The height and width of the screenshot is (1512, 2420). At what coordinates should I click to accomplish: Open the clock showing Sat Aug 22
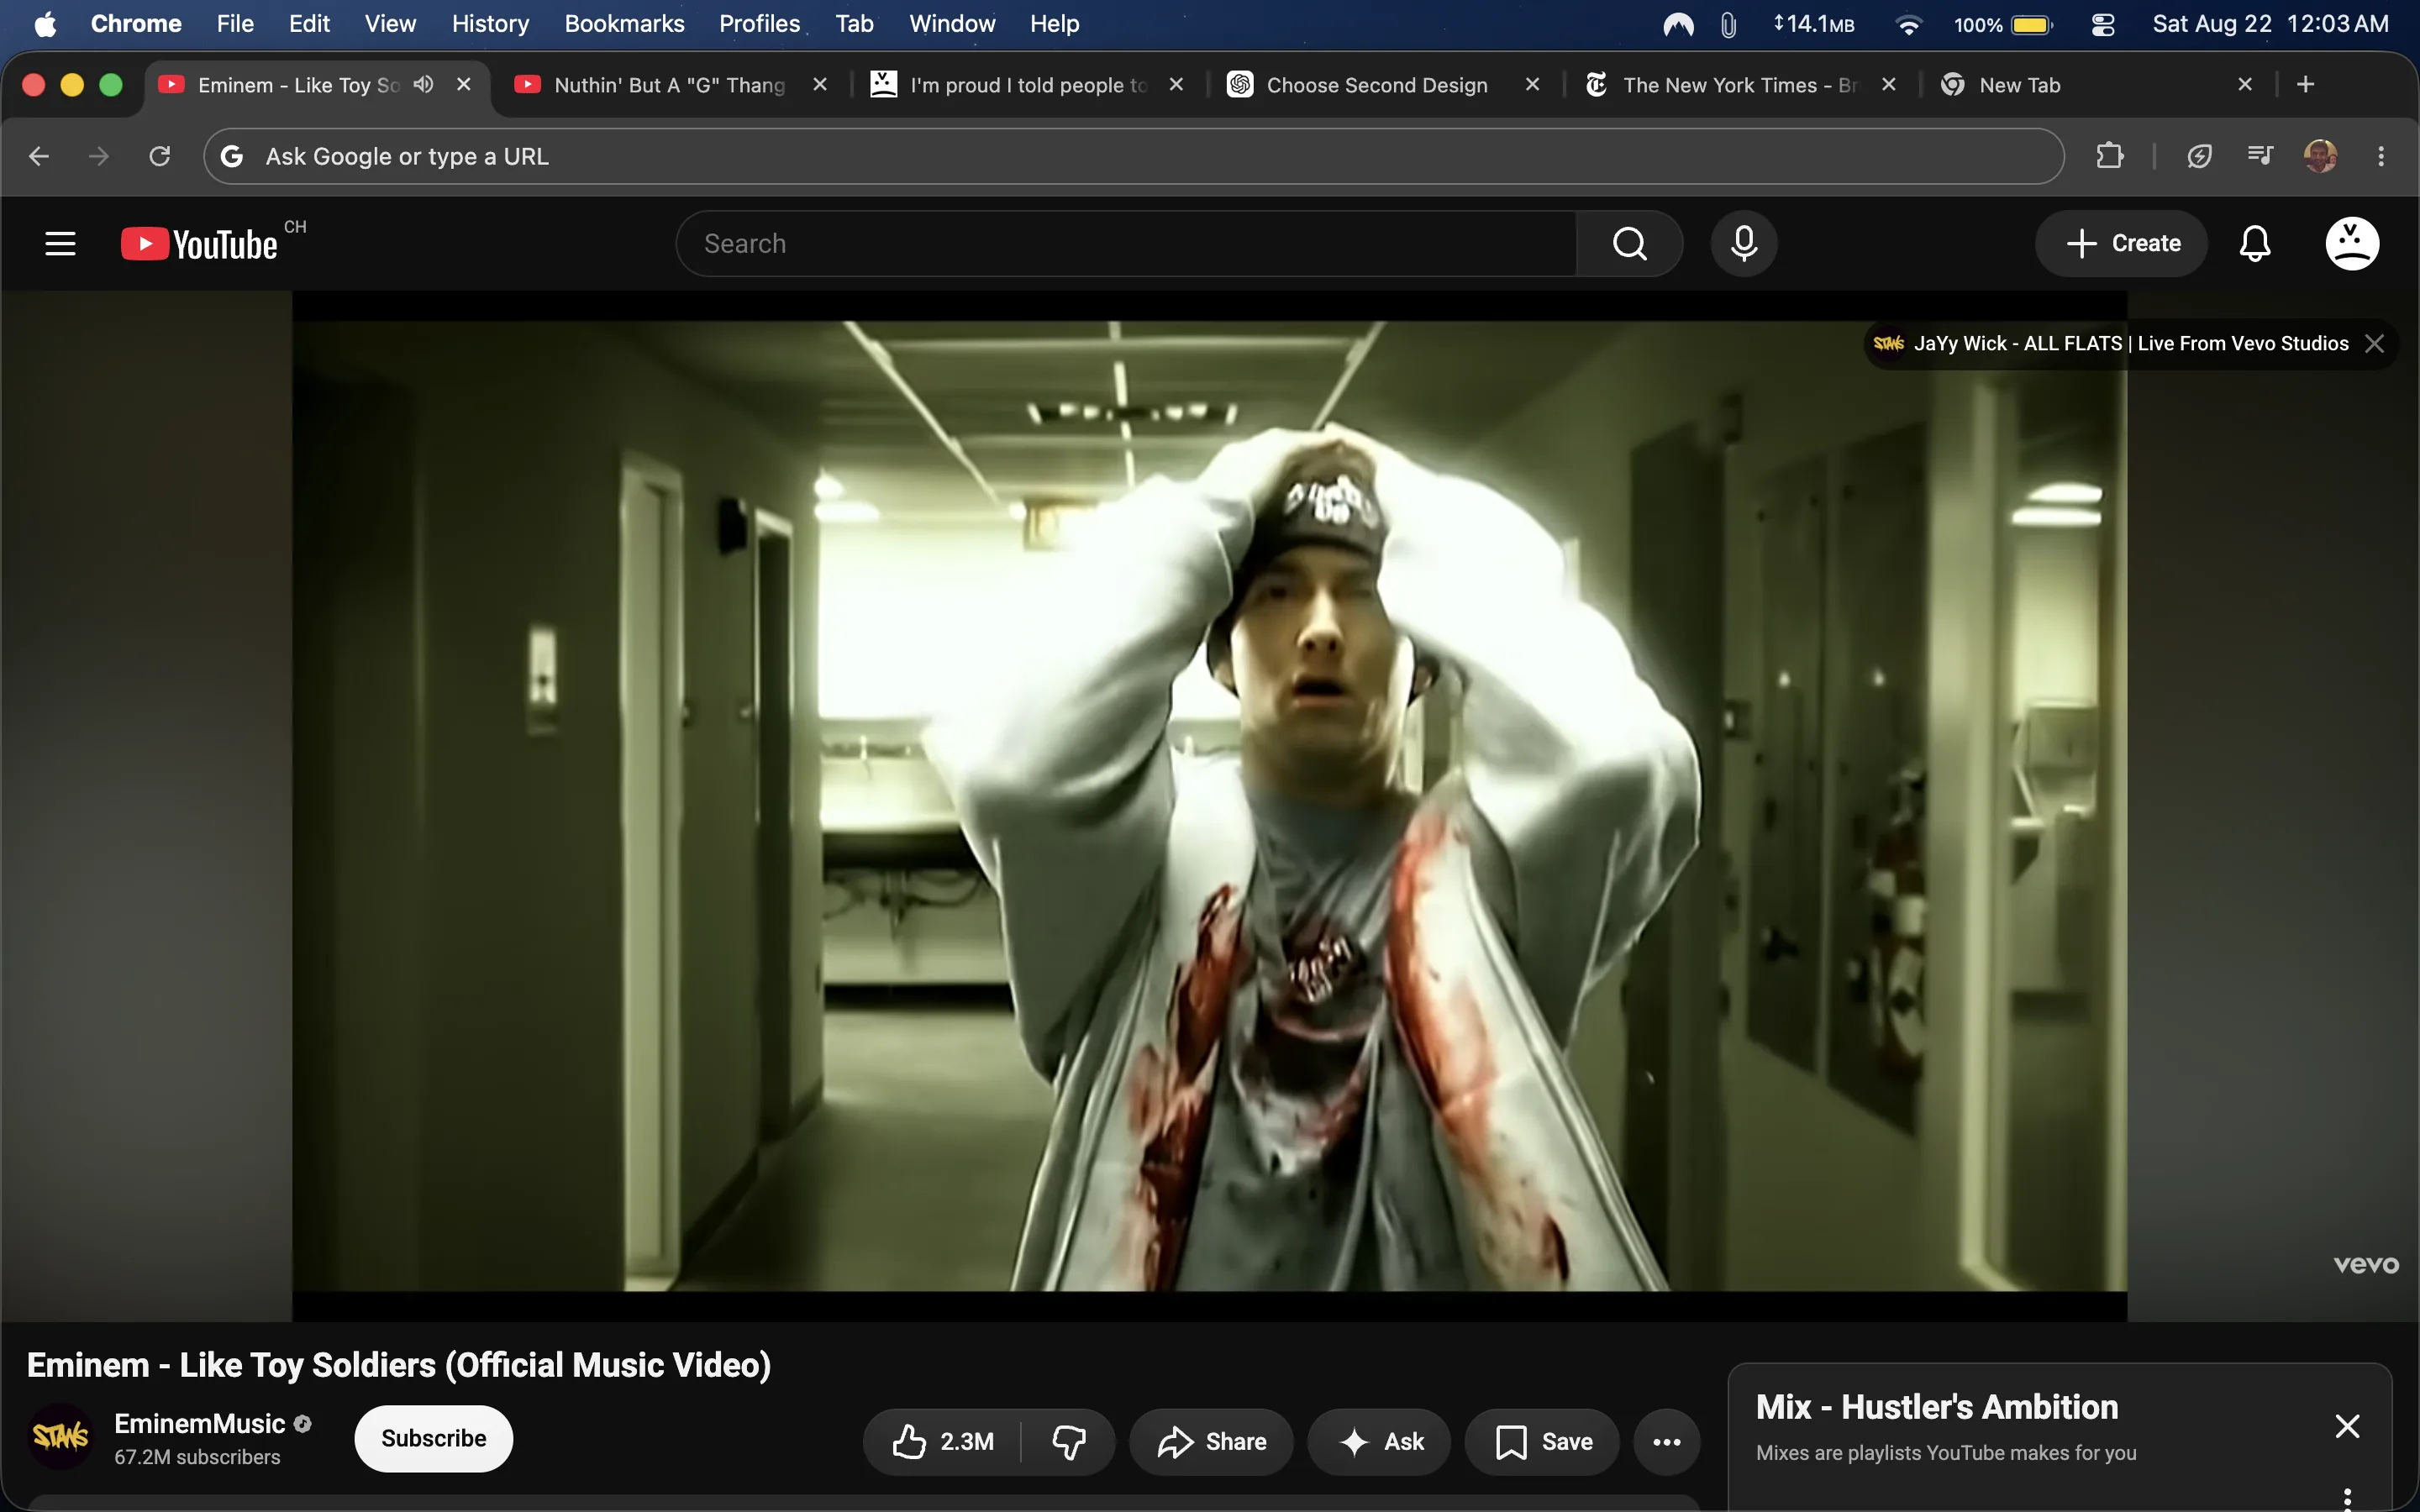(x=2270, y=24)
